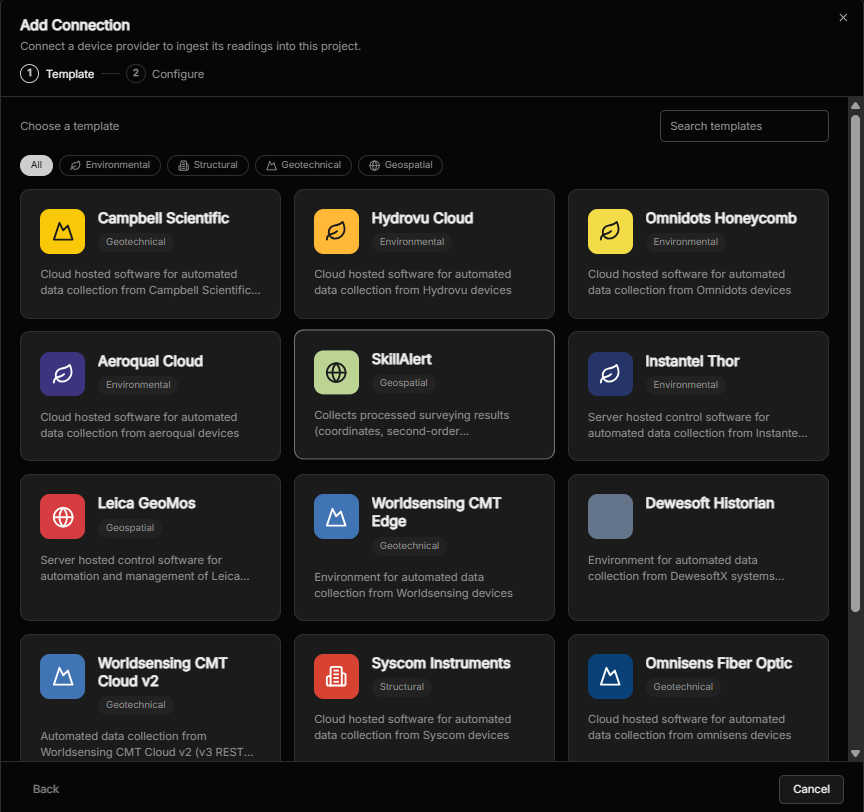Click the Leica GeoMos red globe icon
The image size is (864, 812).
point(62,517)
